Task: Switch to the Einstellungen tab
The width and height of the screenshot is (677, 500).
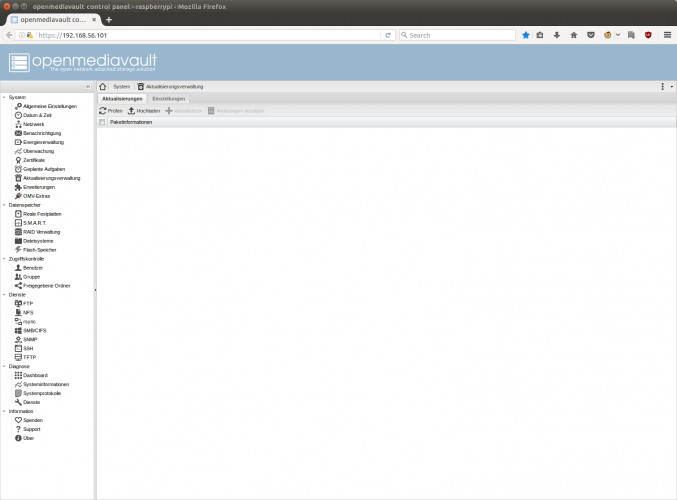Action: click(169, 99)
